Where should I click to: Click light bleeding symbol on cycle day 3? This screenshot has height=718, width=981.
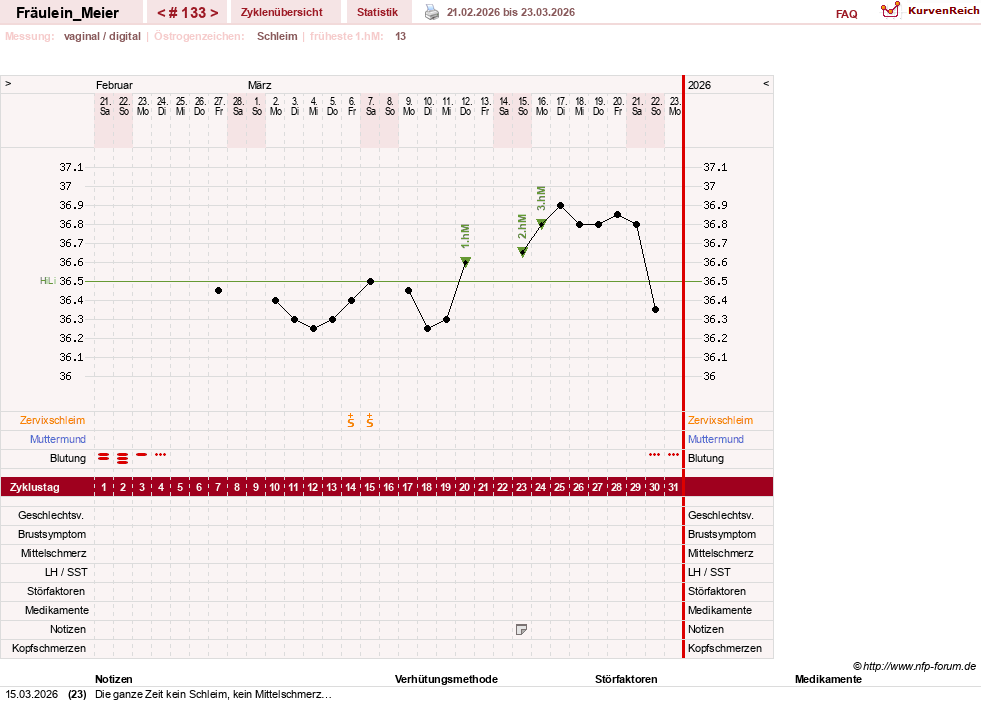[x=142, y=455]
